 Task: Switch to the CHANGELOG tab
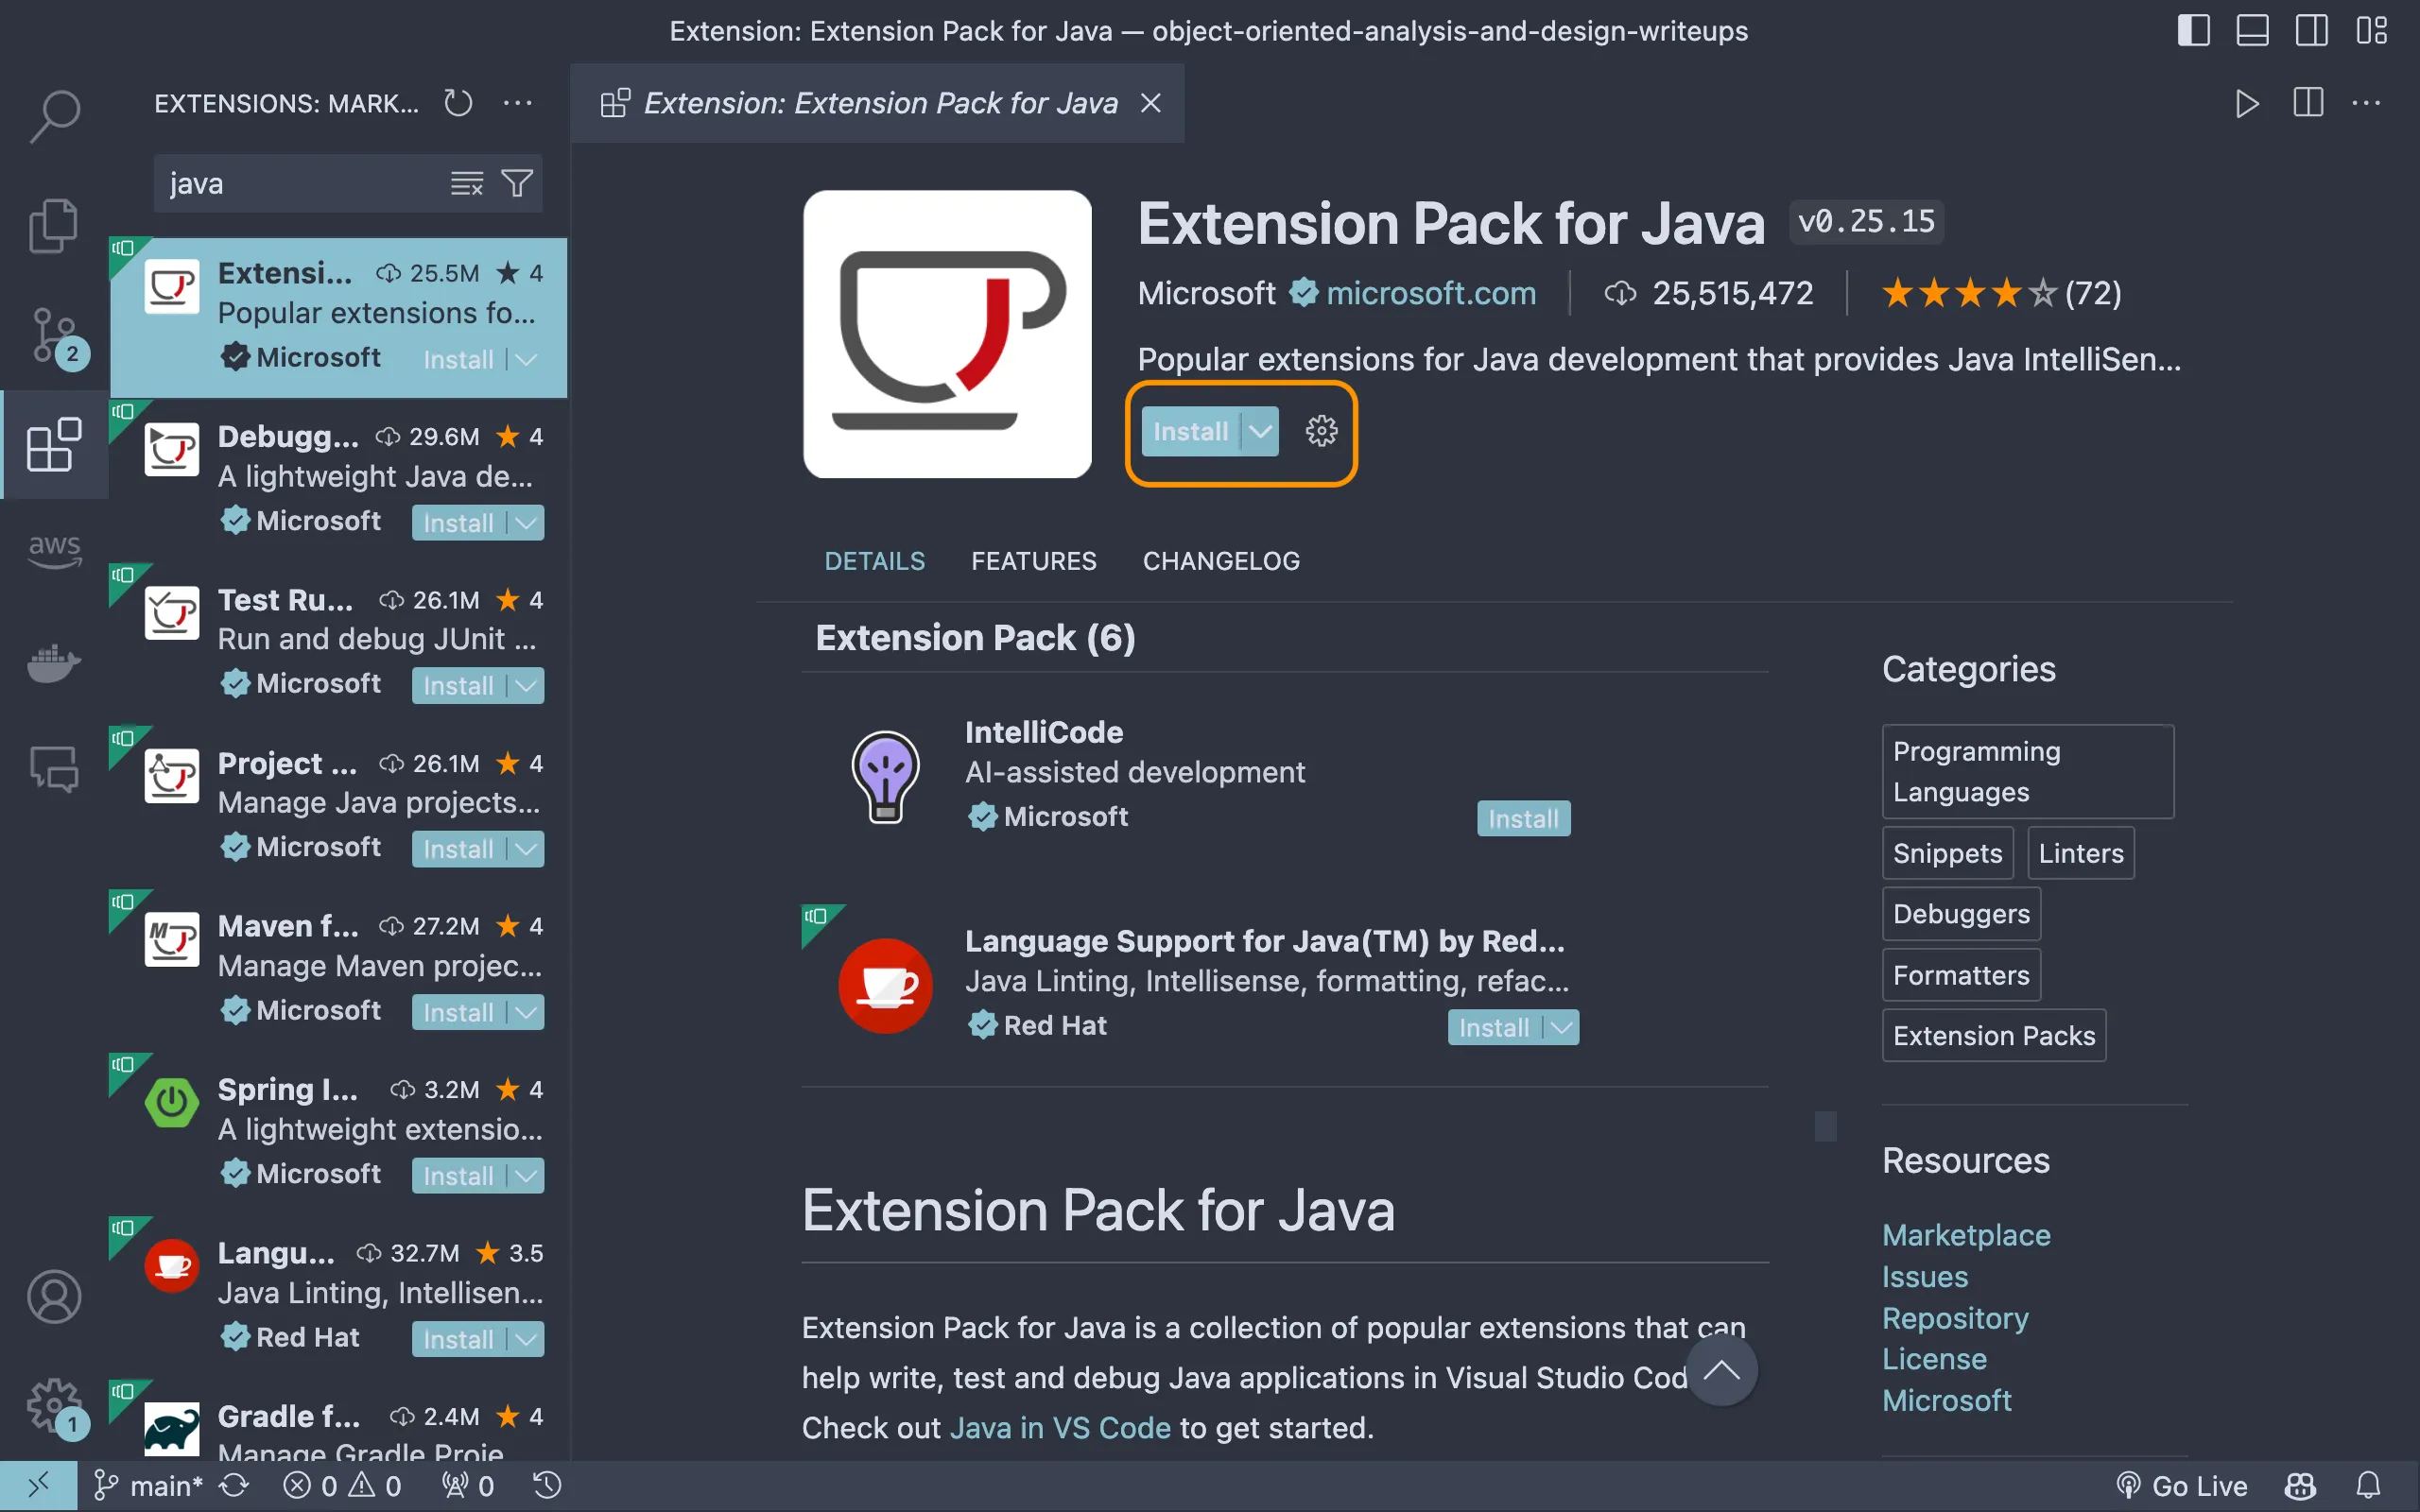pos(1221,561)
